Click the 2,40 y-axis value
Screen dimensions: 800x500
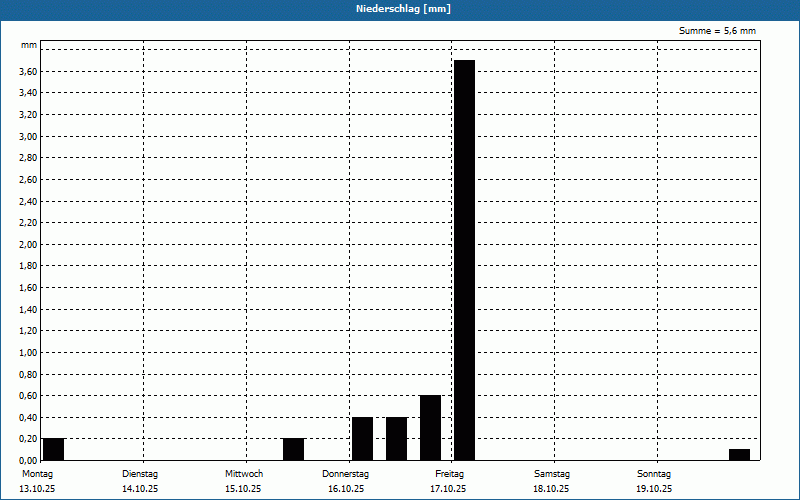click(x=28, y=201)
